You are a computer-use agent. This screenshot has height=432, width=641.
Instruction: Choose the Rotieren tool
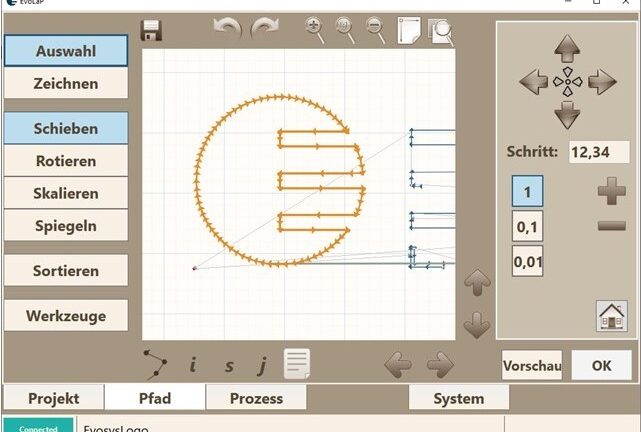tap(66, 161)
